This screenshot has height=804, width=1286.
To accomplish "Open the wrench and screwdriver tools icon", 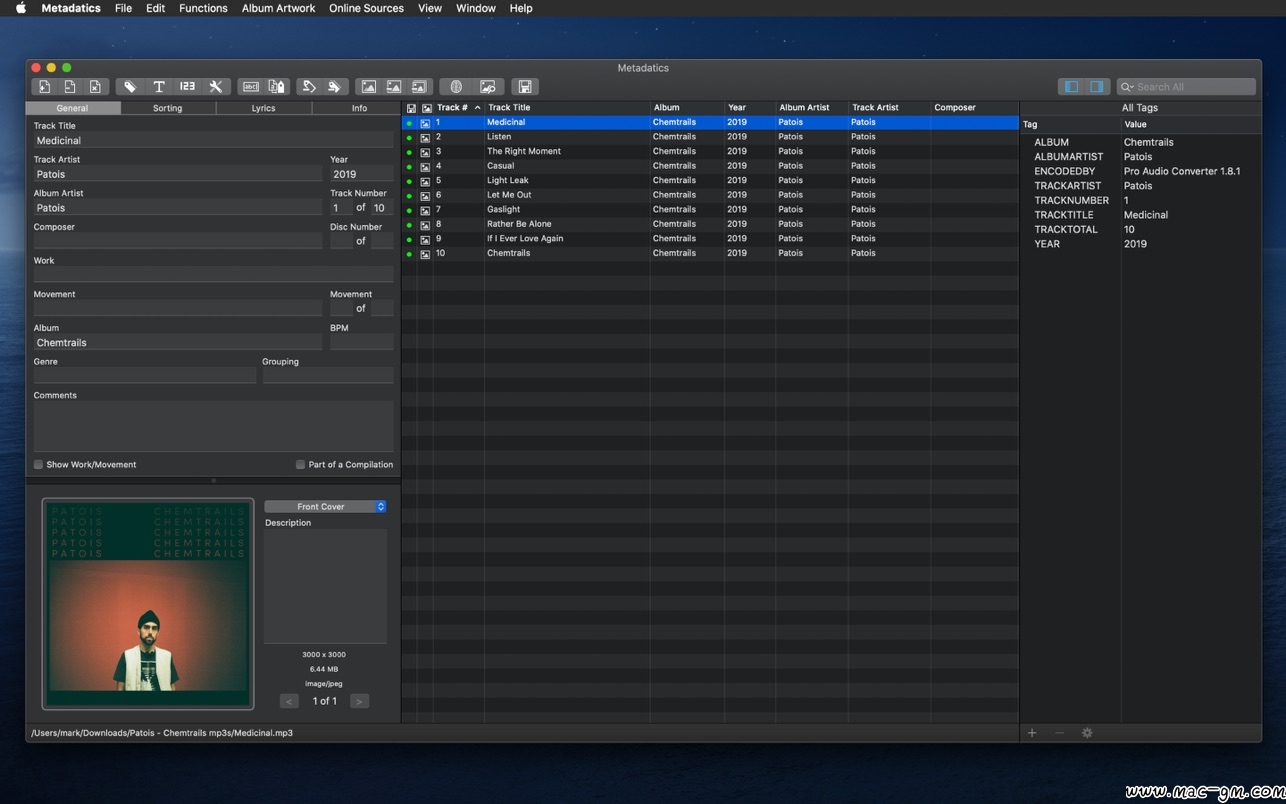I will click(215, 87).
